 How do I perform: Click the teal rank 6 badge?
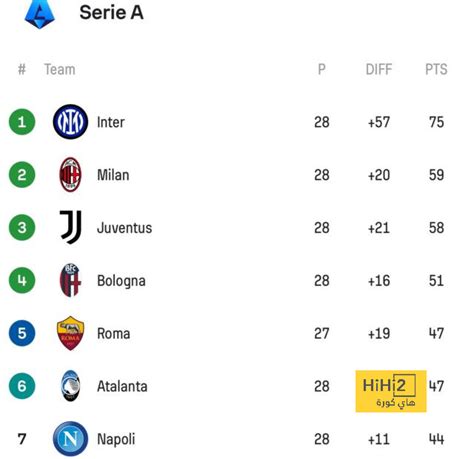pos(22,386)
